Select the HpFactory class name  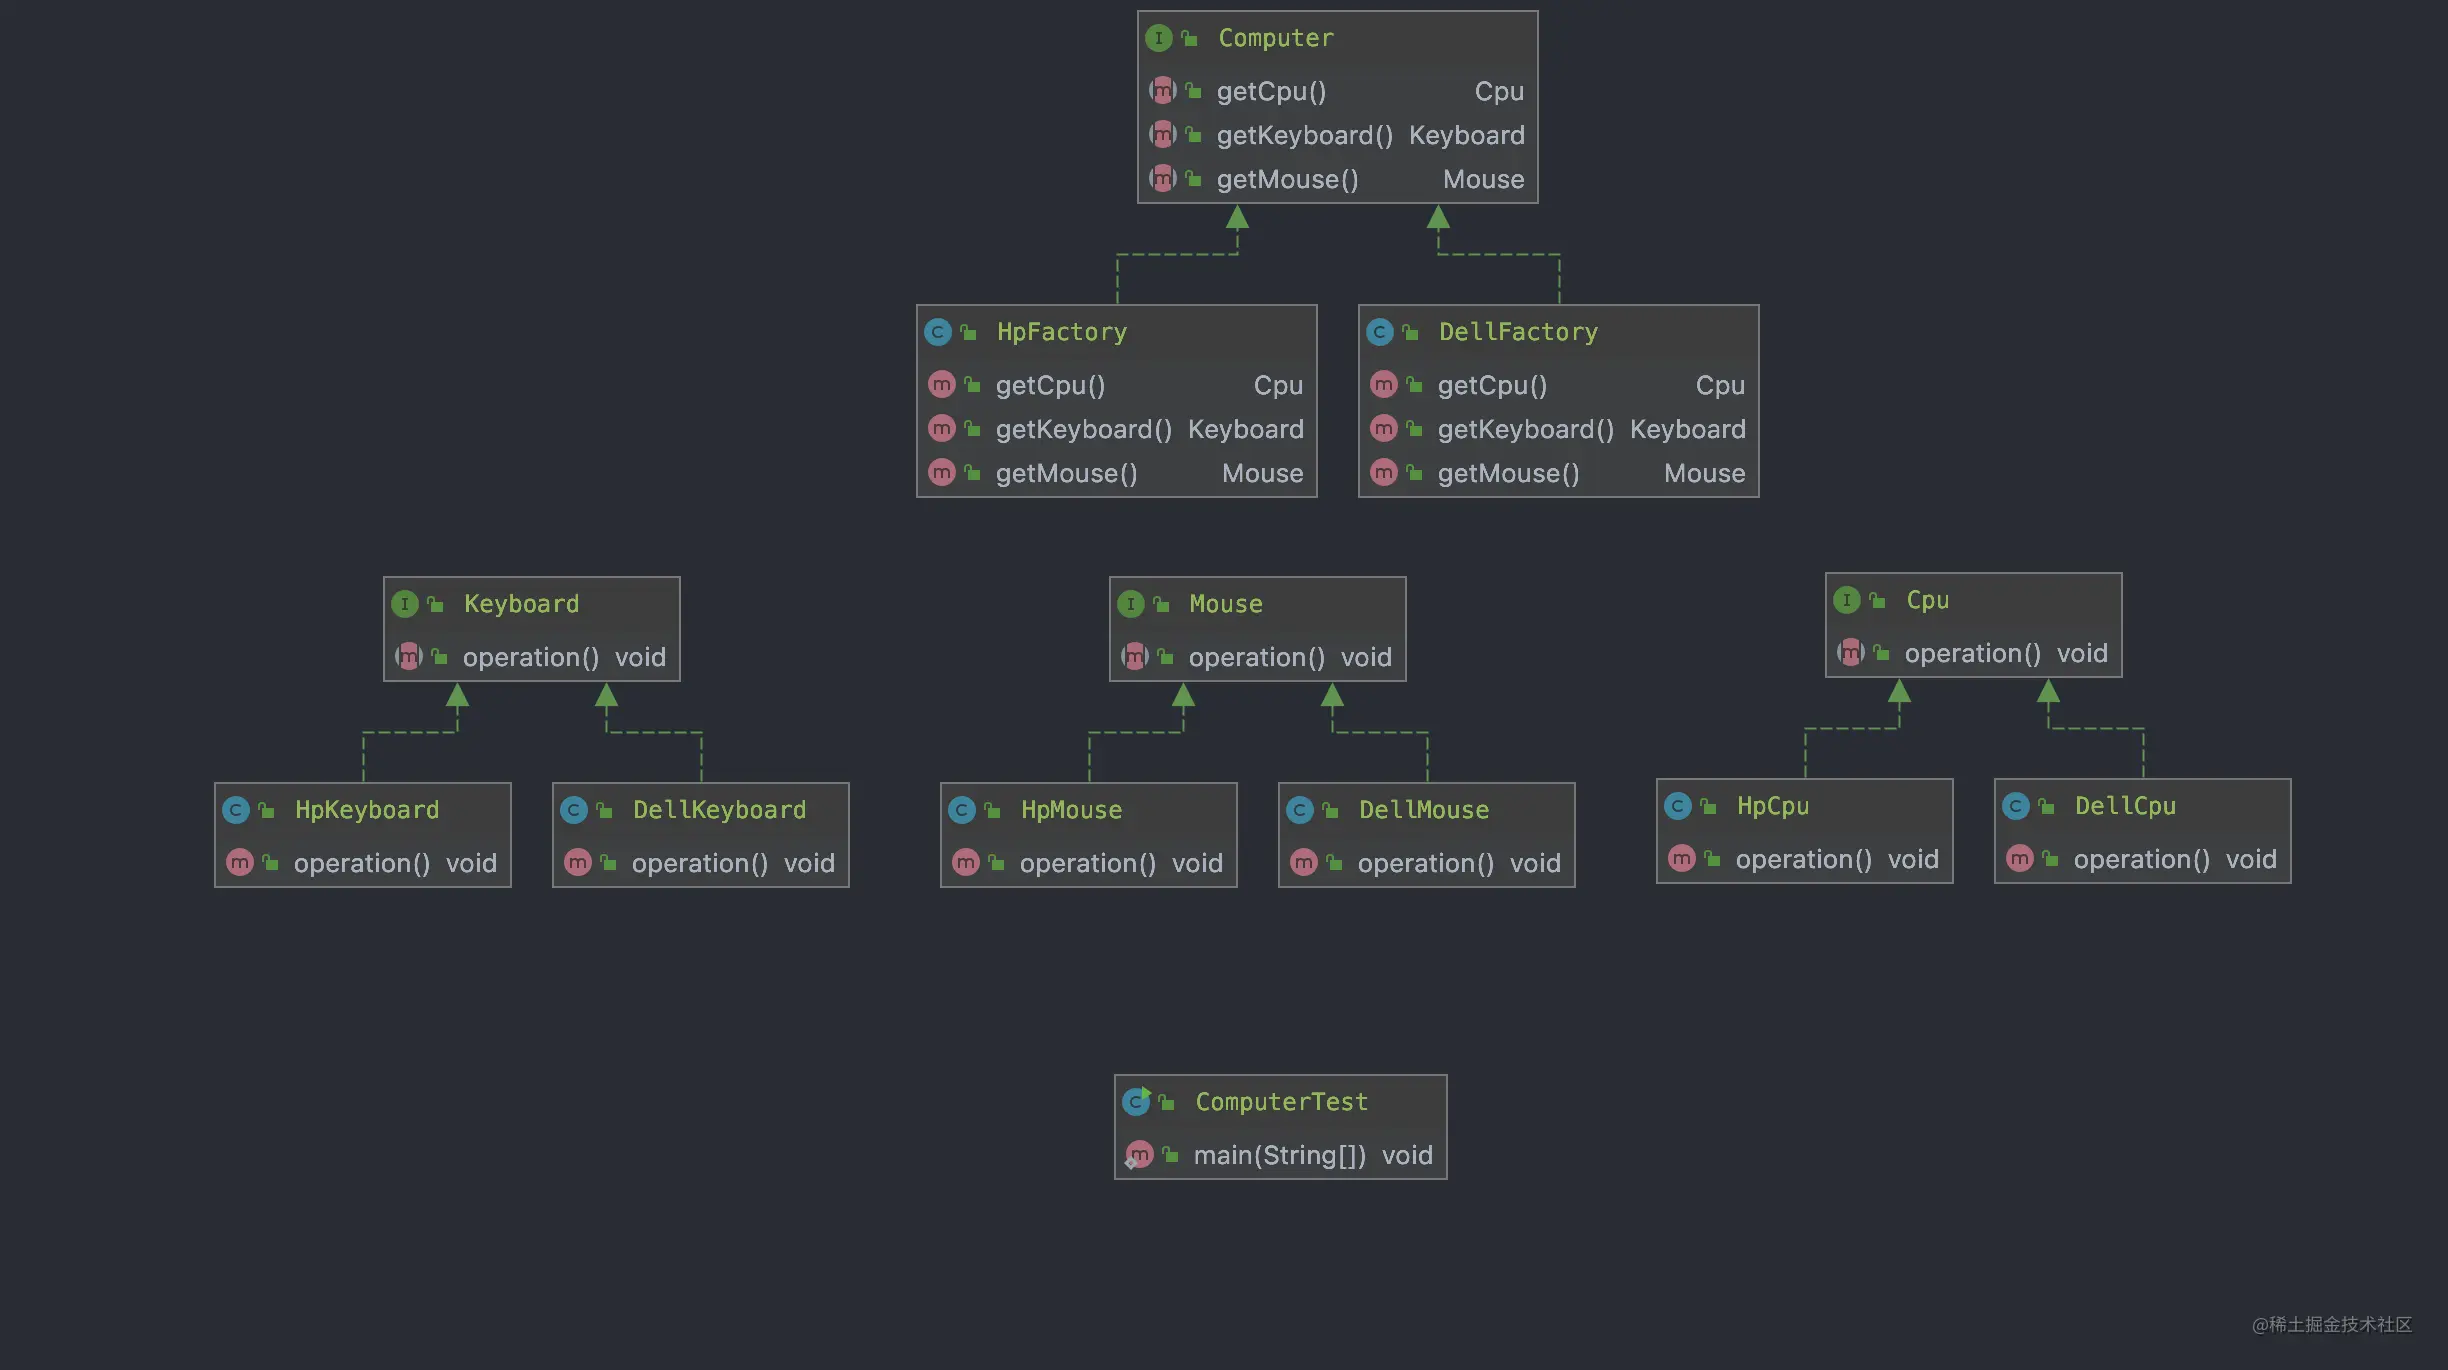[1062, 332]
